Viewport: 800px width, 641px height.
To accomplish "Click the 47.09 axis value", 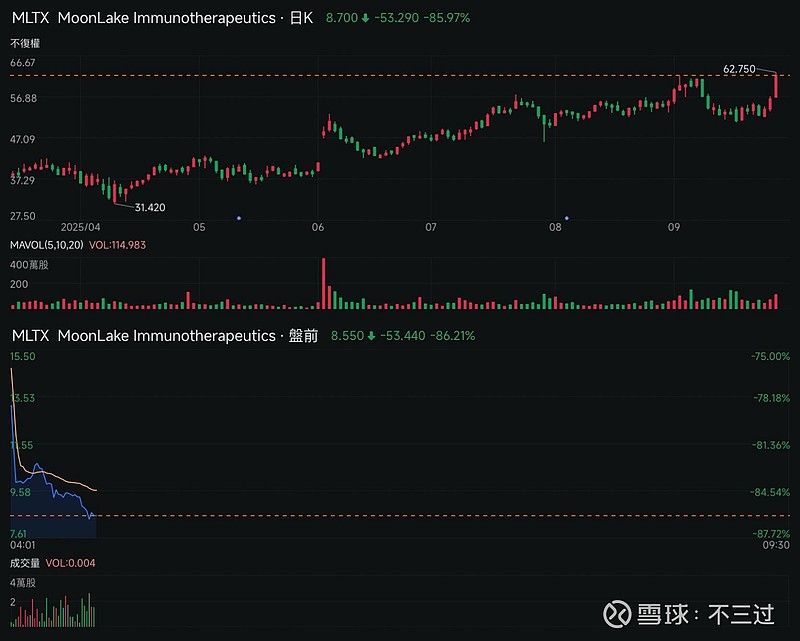I will [22, 139].
